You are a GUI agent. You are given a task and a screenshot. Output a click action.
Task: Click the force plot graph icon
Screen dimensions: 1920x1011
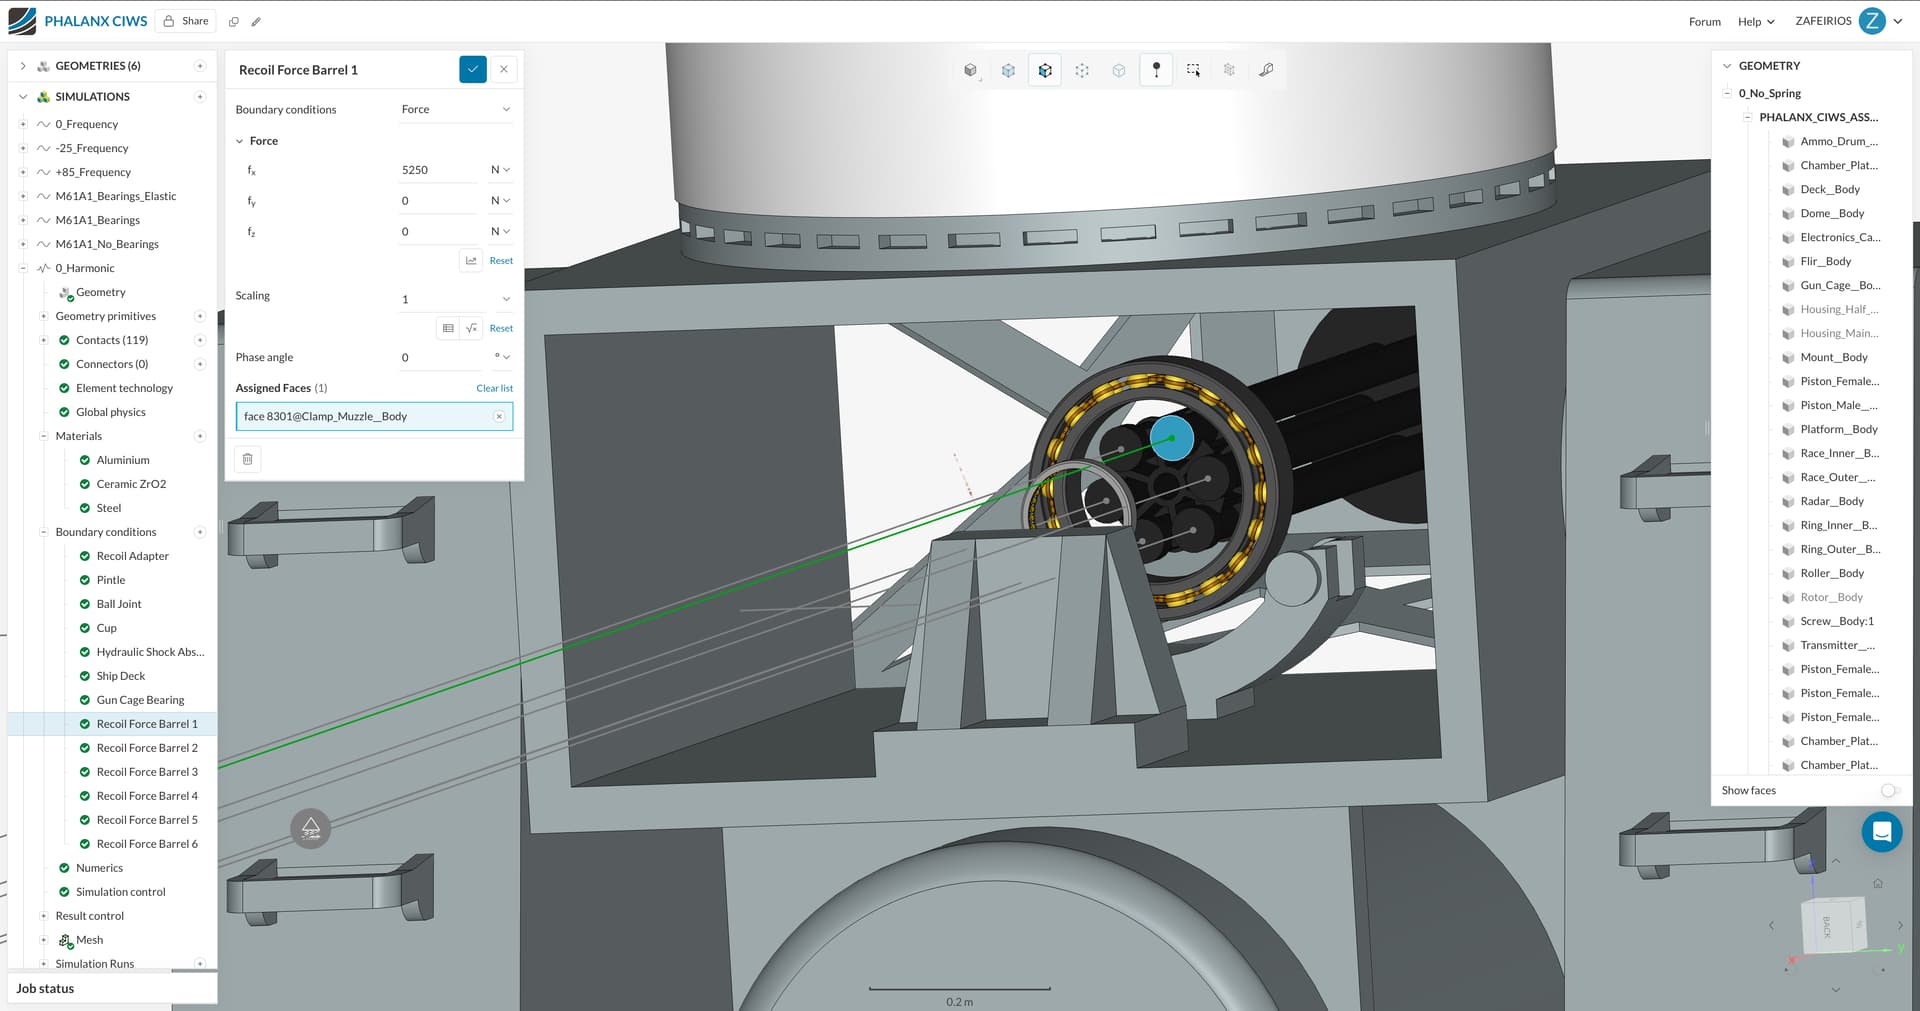[471, 261]
